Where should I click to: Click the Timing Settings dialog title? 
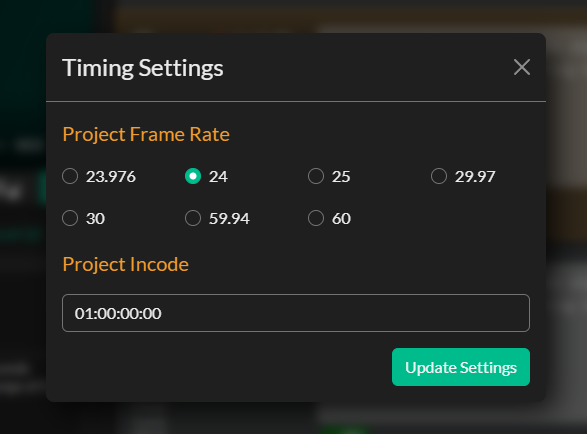click(143, 68)
